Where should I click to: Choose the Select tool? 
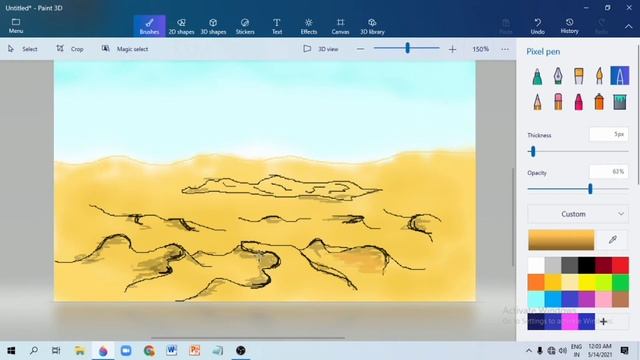pyautogui.click(x=22, y=49)
